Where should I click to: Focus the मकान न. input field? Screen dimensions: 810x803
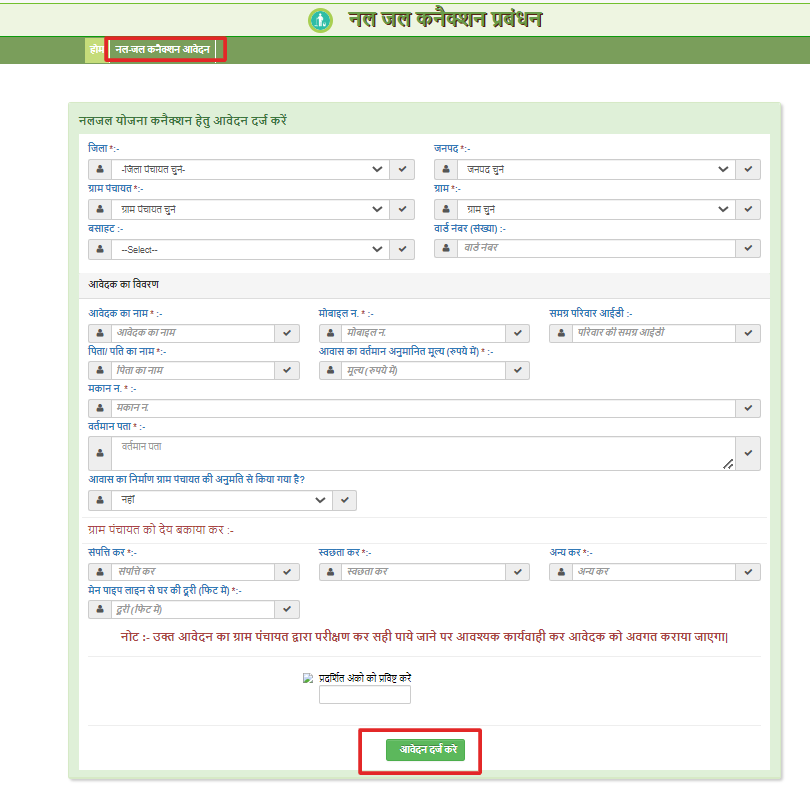424,408
